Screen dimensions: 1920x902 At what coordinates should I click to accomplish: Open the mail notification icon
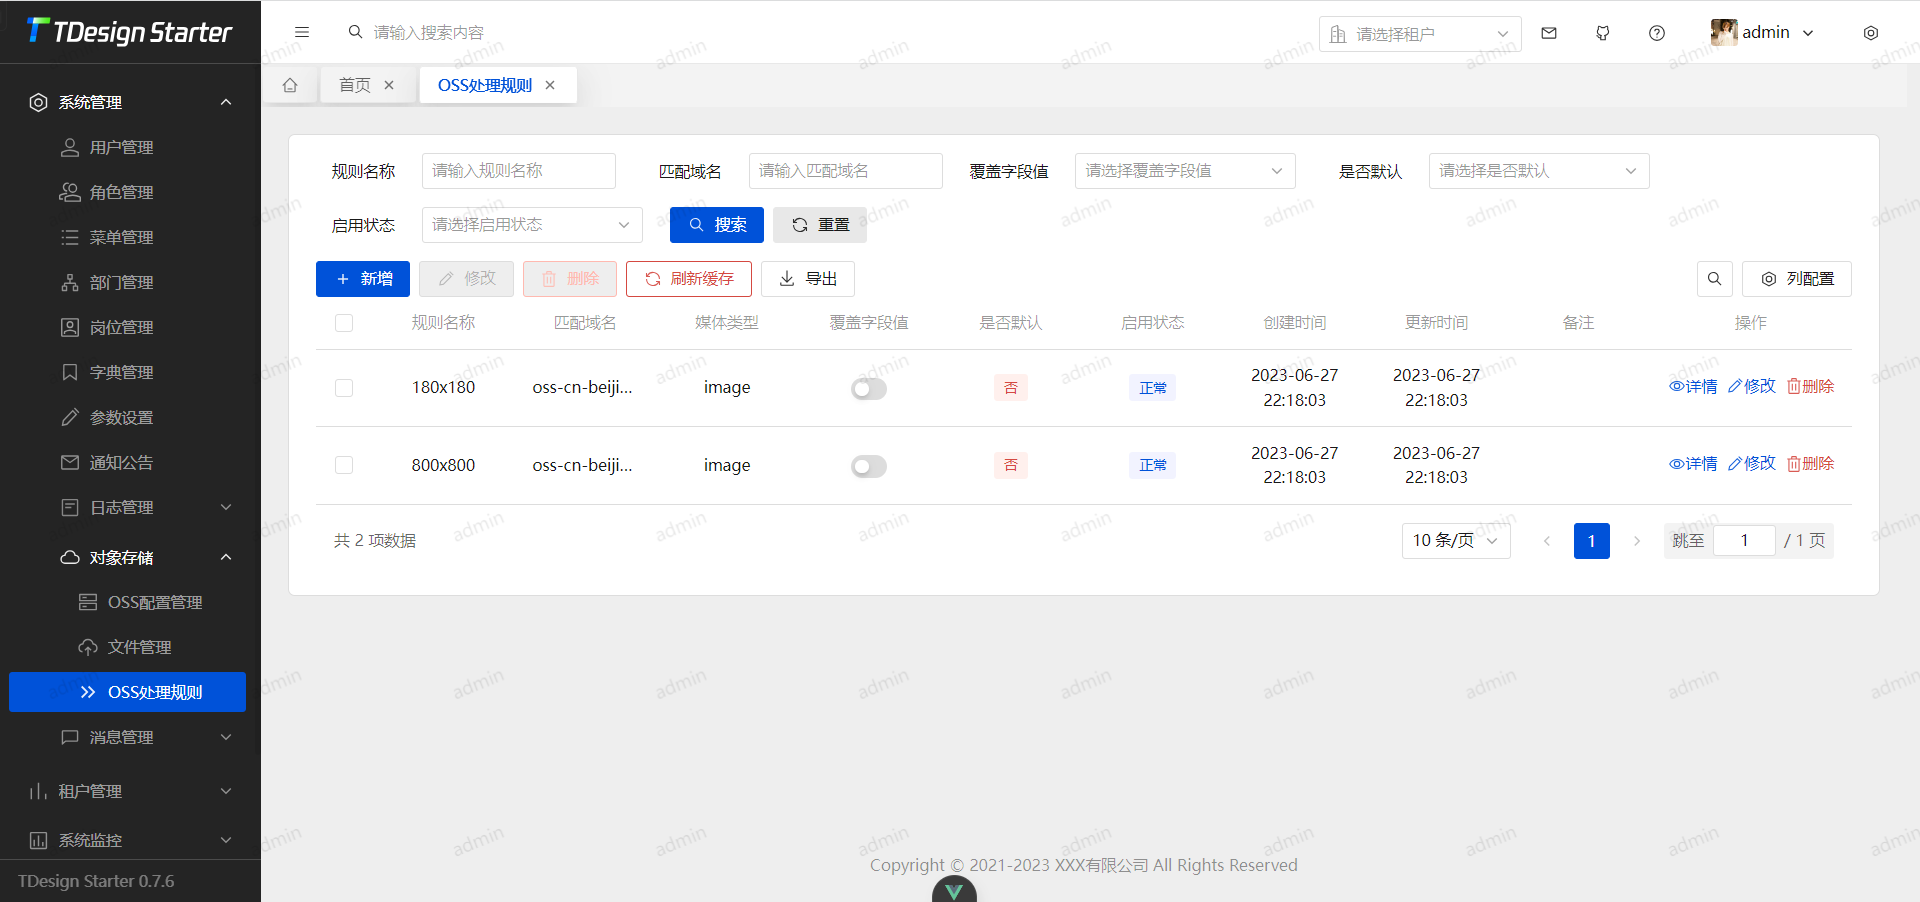[1549, 32]
